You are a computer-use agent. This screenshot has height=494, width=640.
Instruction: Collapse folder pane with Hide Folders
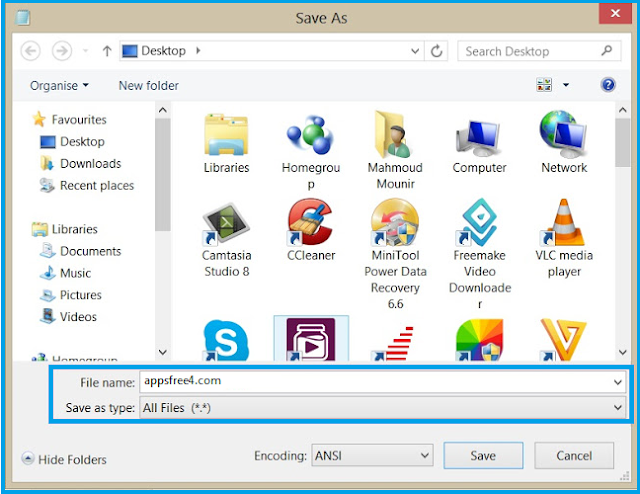click(64, 459)
